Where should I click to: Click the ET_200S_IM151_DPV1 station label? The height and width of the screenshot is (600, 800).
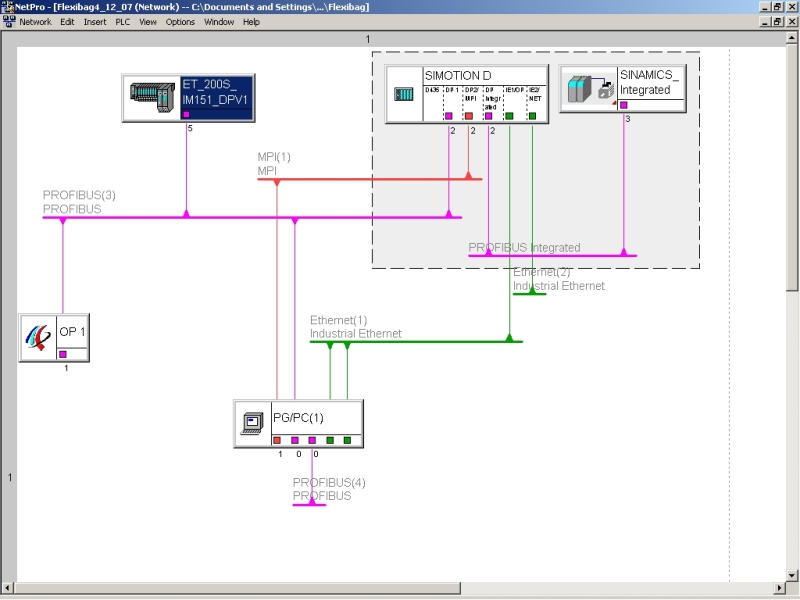tap(215, 92)
